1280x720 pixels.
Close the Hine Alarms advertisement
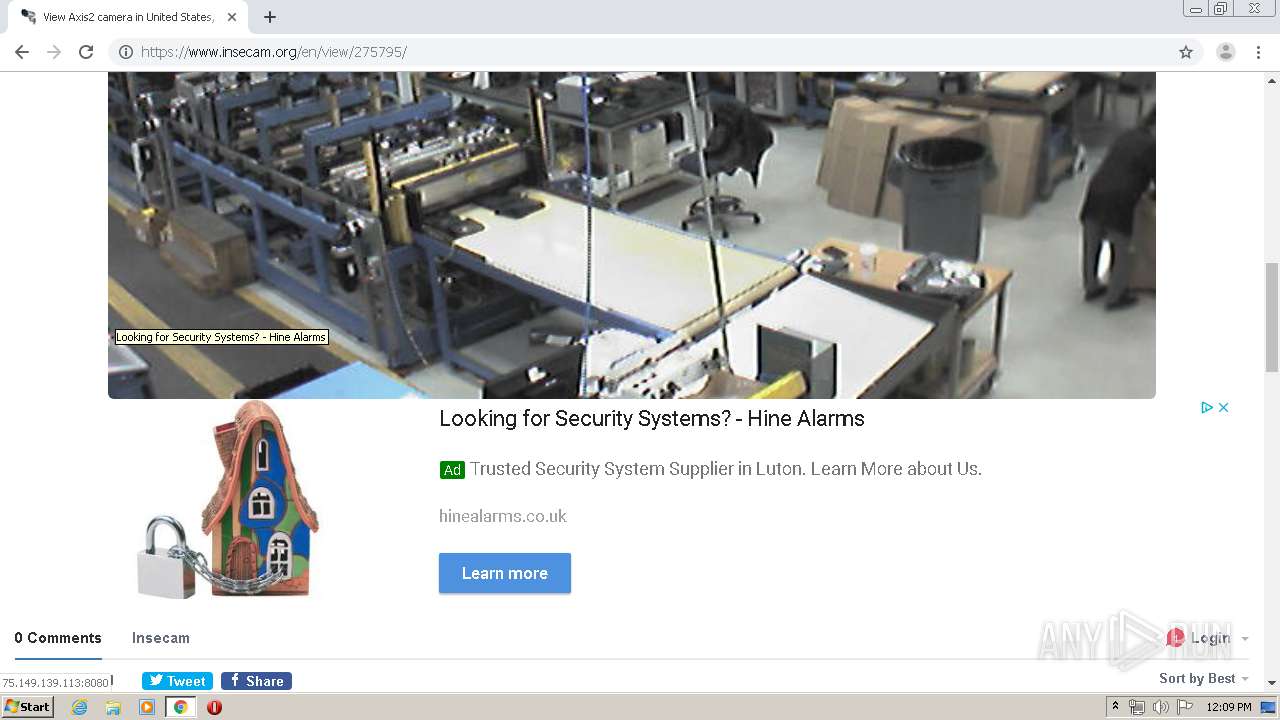pyautogui.click(x=1223, y=407)
